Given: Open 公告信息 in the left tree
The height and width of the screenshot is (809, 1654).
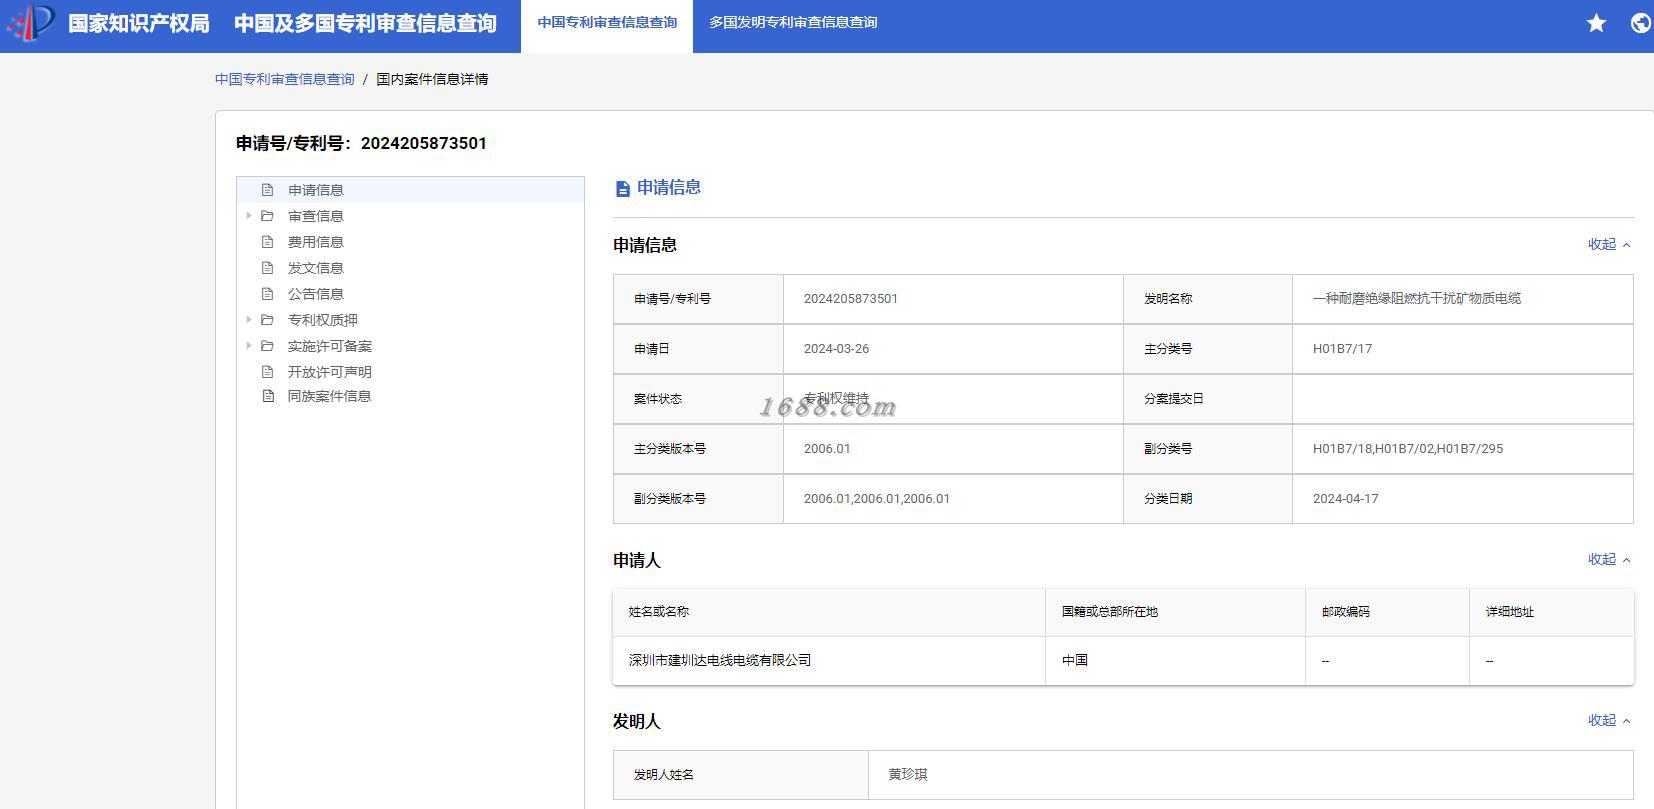Looking at the screenshot, I should (316, 294).
